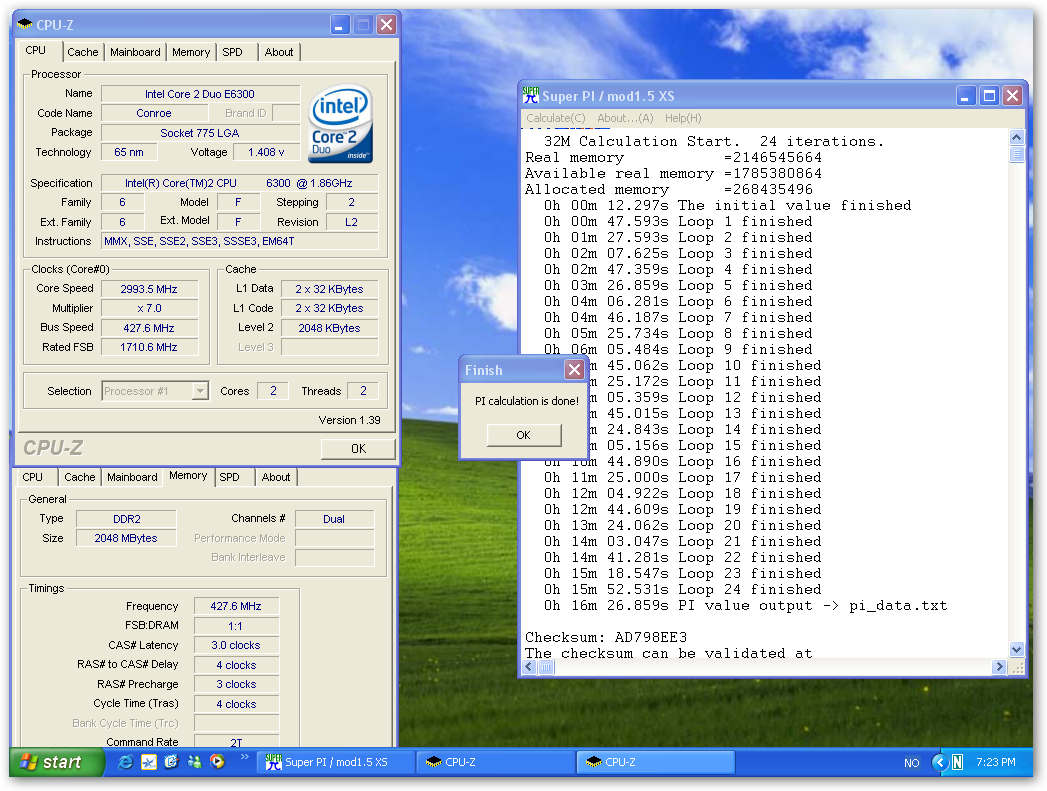Image resolution: width=1047 pixels, height=791 pixels.
Task: Click OK button in the CPU-Z window
Action: (358, 449)
